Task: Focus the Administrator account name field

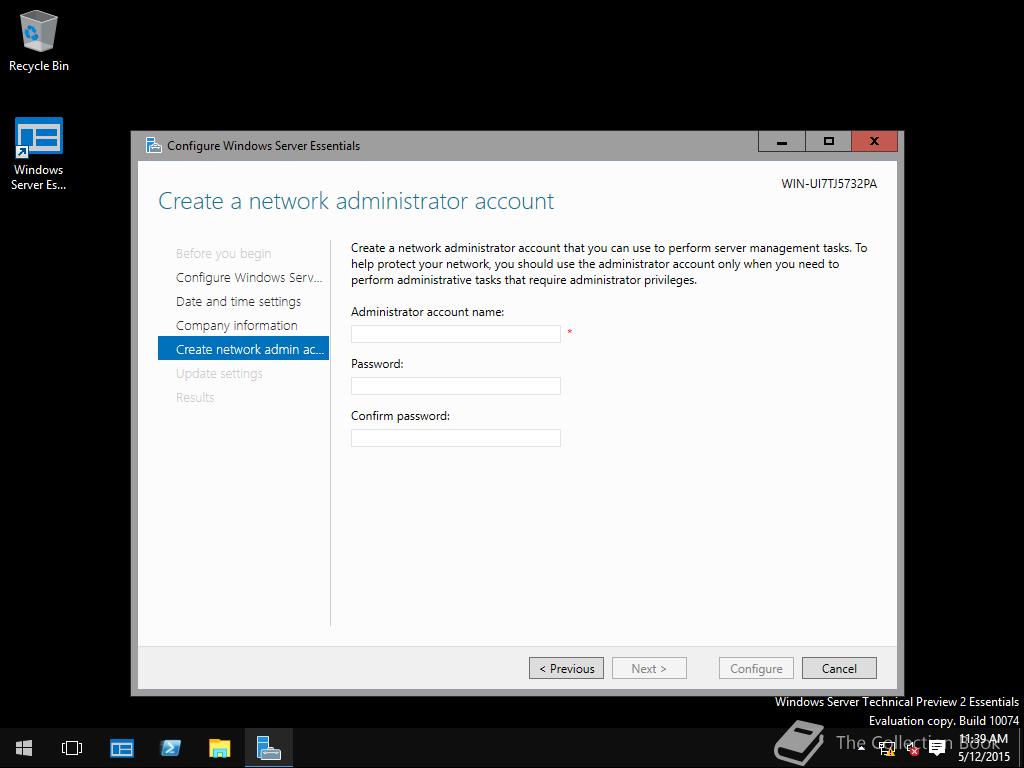Action: (x=455, y=334)
